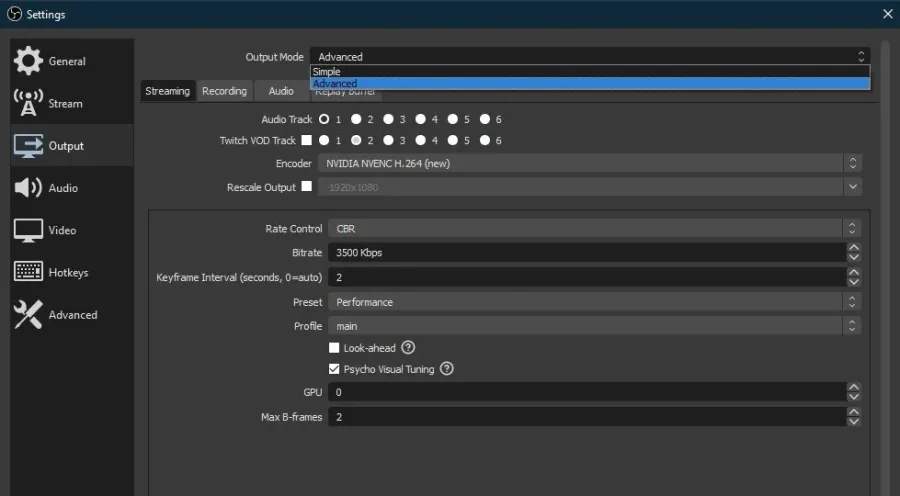Open General settings gear icon
This screenshot has height=496, width=900.
click(28, 61)
